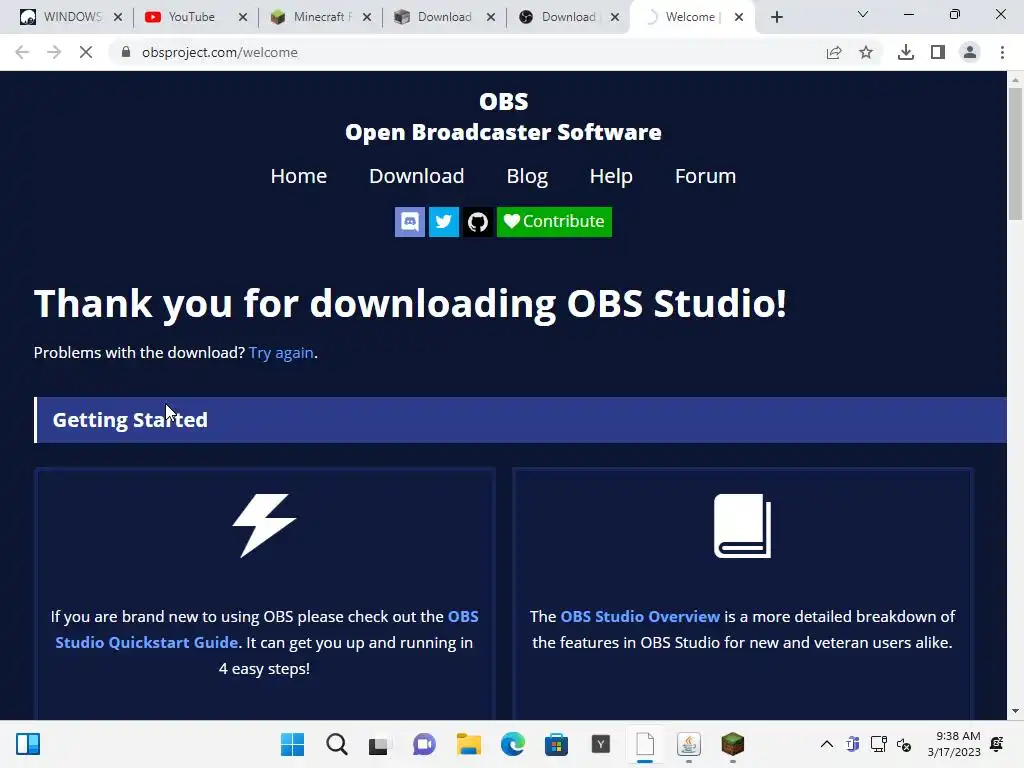The width and height of the screenshot is (1024, 768).
Task: Close the Welcome tab
Action: [x=739, y=17]
